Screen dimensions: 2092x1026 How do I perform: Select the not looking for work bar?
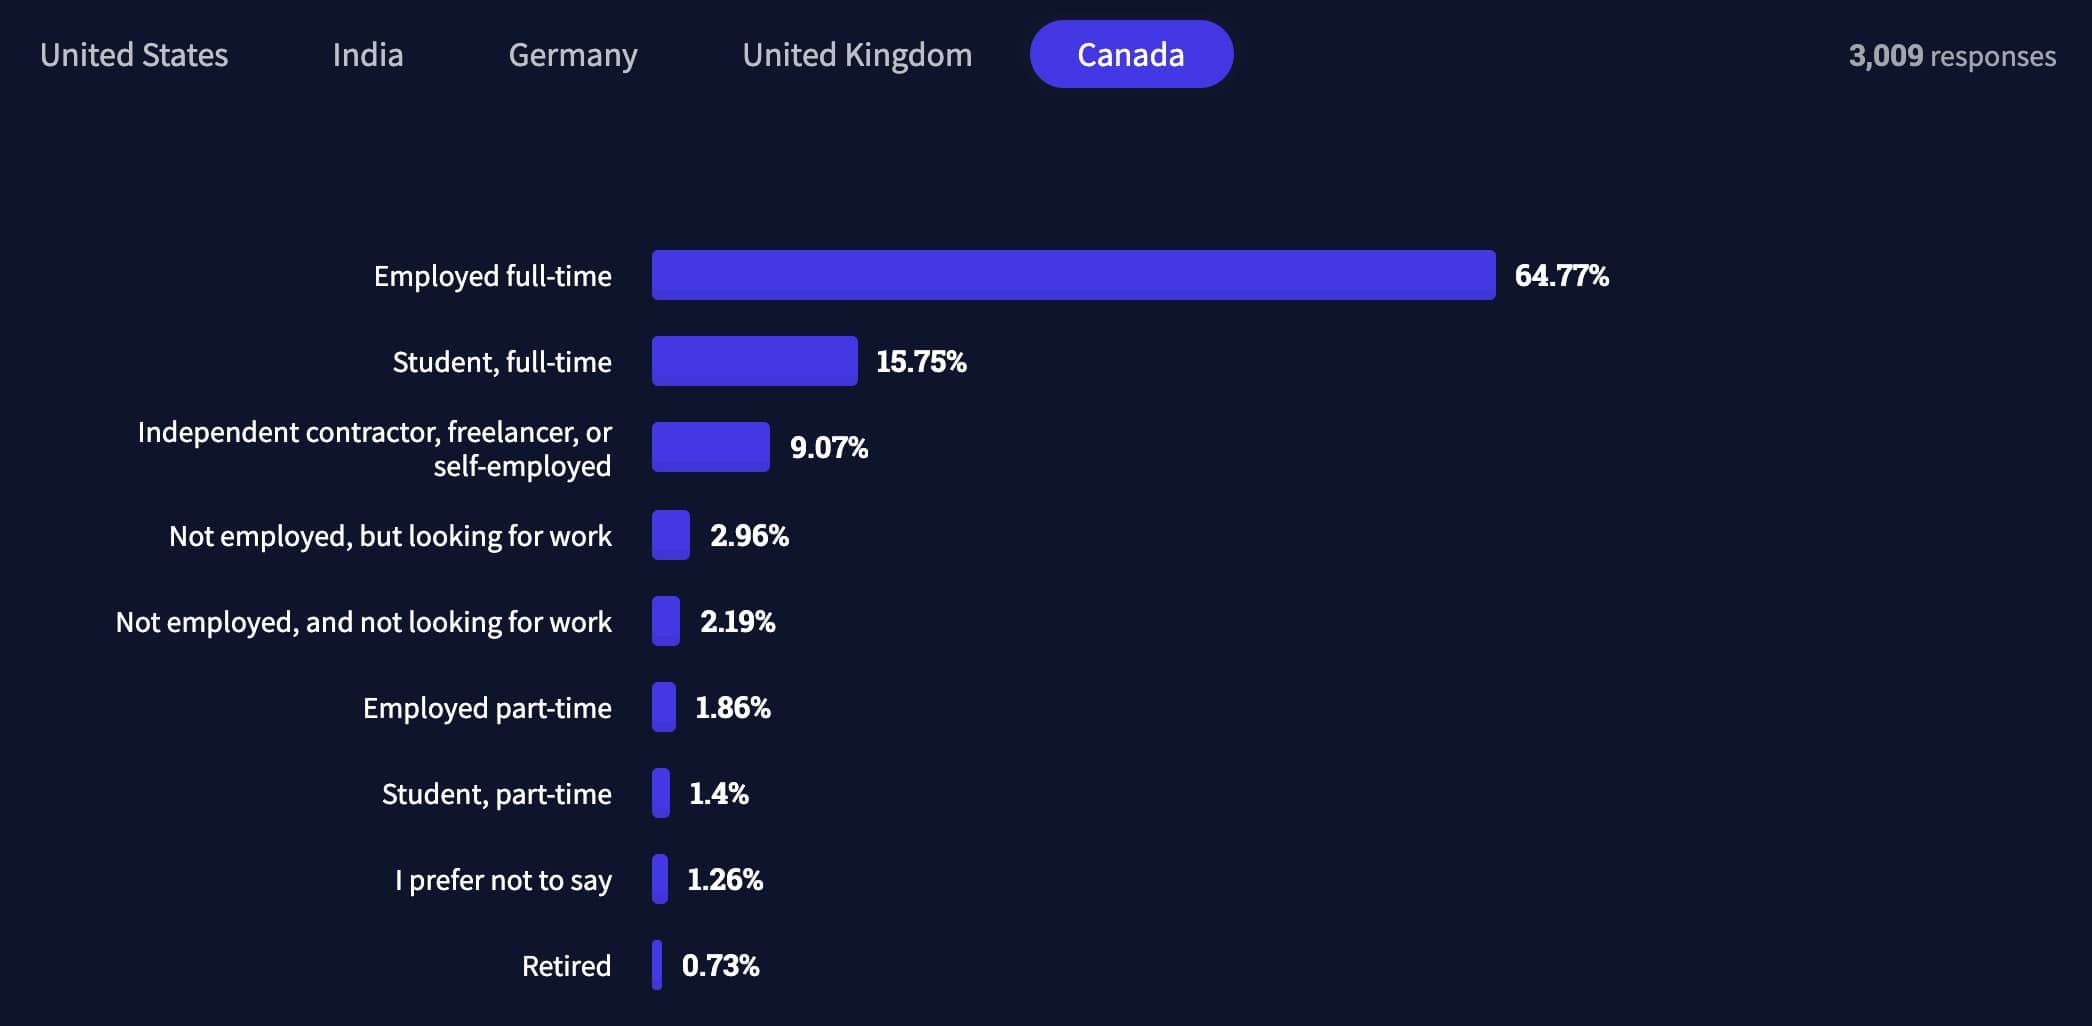click(666, 621)
